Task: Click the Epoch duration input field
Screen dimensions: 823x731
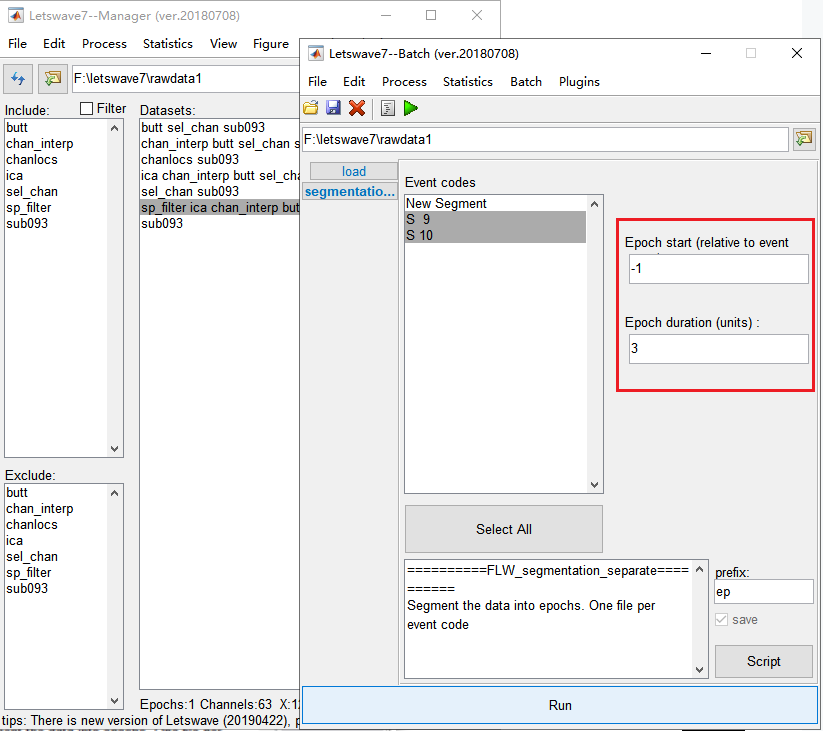Action: tap(719, 348)
